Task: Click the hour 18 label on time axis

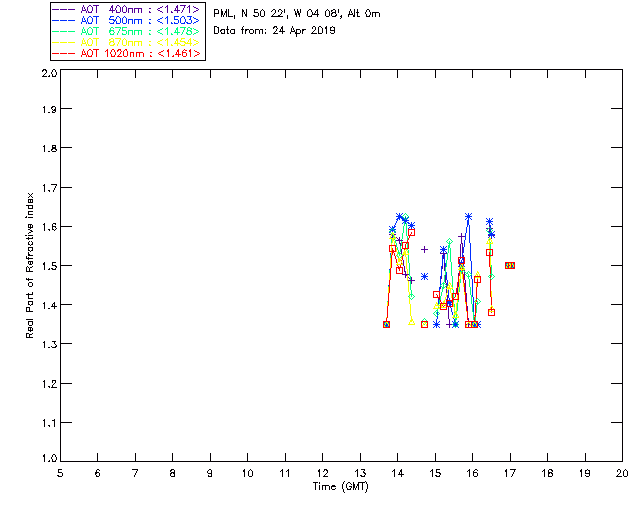Action: pyautogui.click(x=547, y=474)
